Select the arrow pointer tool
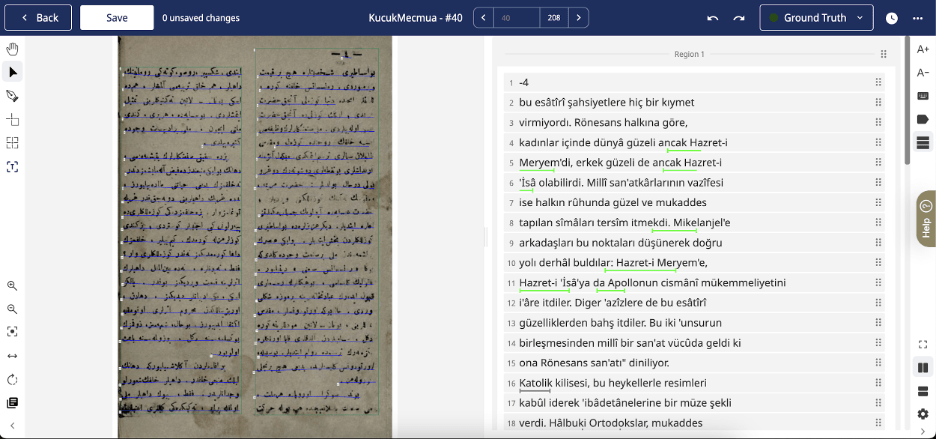The height and width of the screenshot is (440, 936). (13, 72)
